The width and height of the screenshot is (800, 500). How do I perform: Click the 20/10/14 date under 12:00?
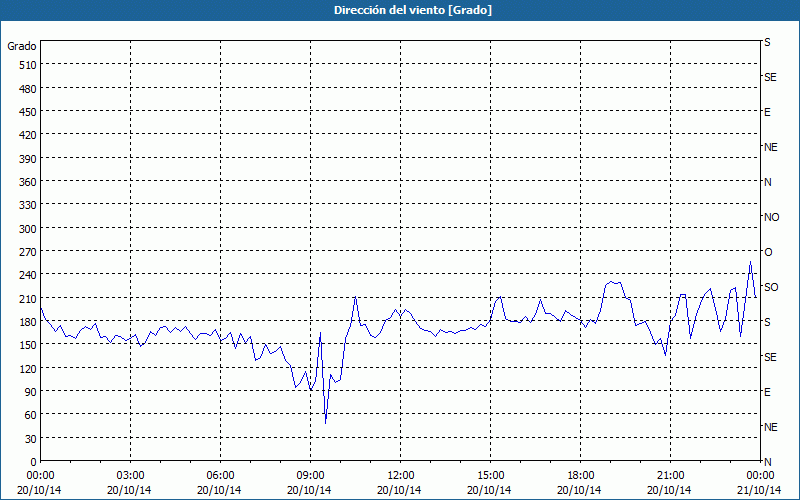[x=399, y=490]
